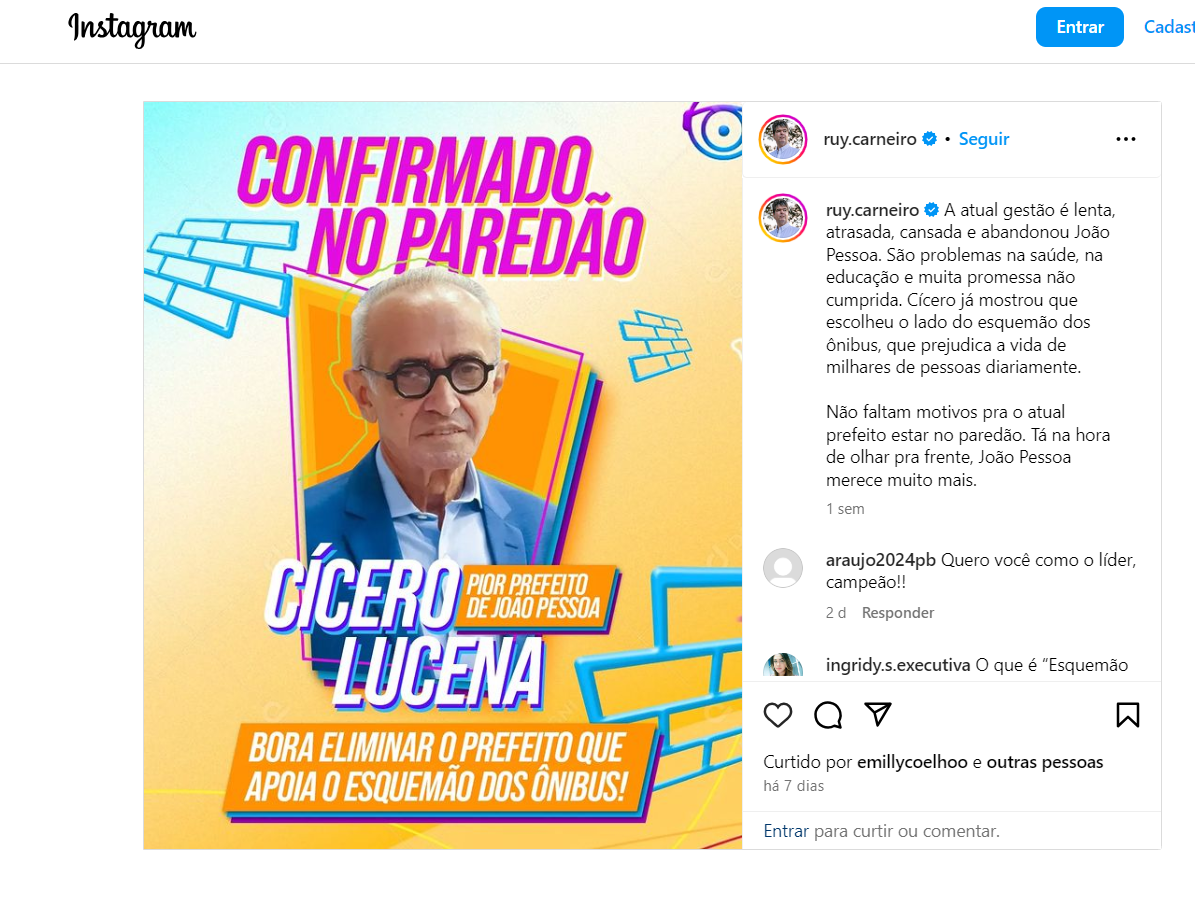Follow the account with Seguir
The image size is (1195, 897).
coord(984,139)
